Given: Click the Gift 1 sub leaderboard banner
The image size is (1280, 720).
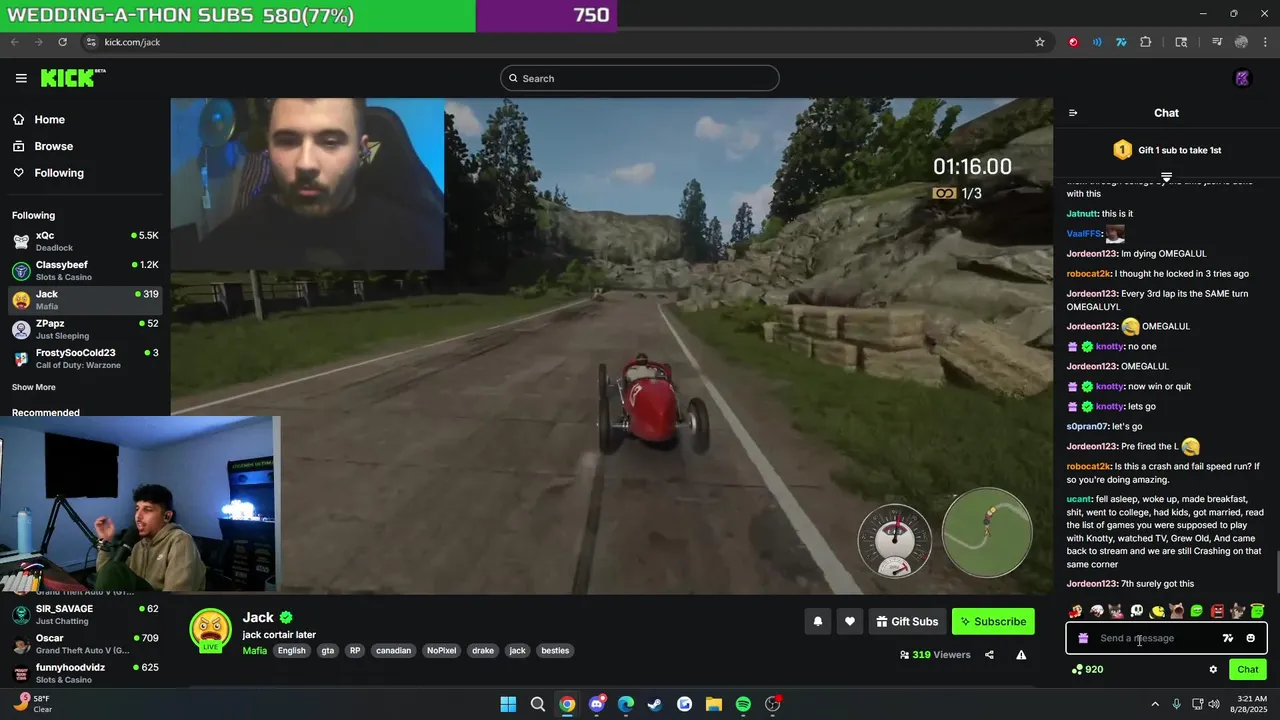Looking at the screenshot, I should coord(1166,150).
